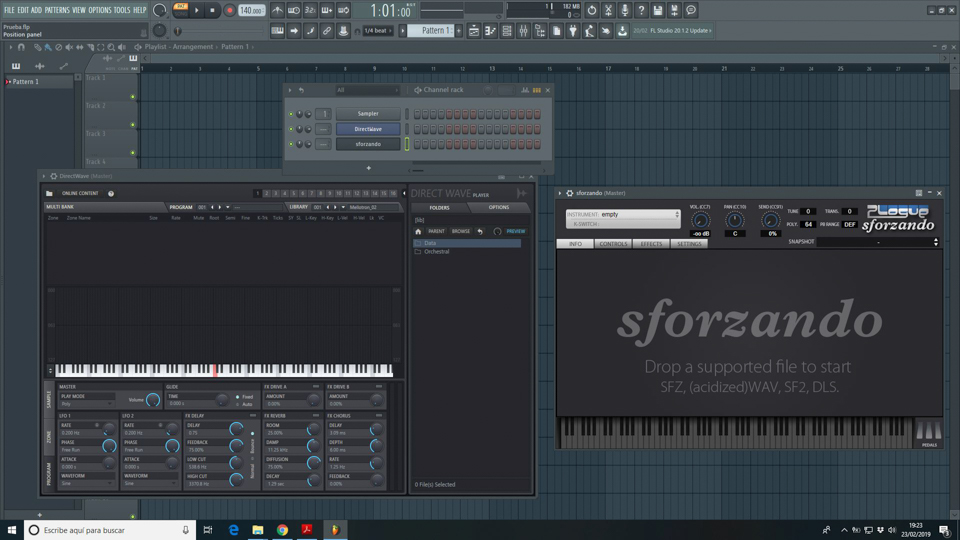960x540 pixels.
Task: Click the Sampler channel button
Action: (x=368, y=114)
